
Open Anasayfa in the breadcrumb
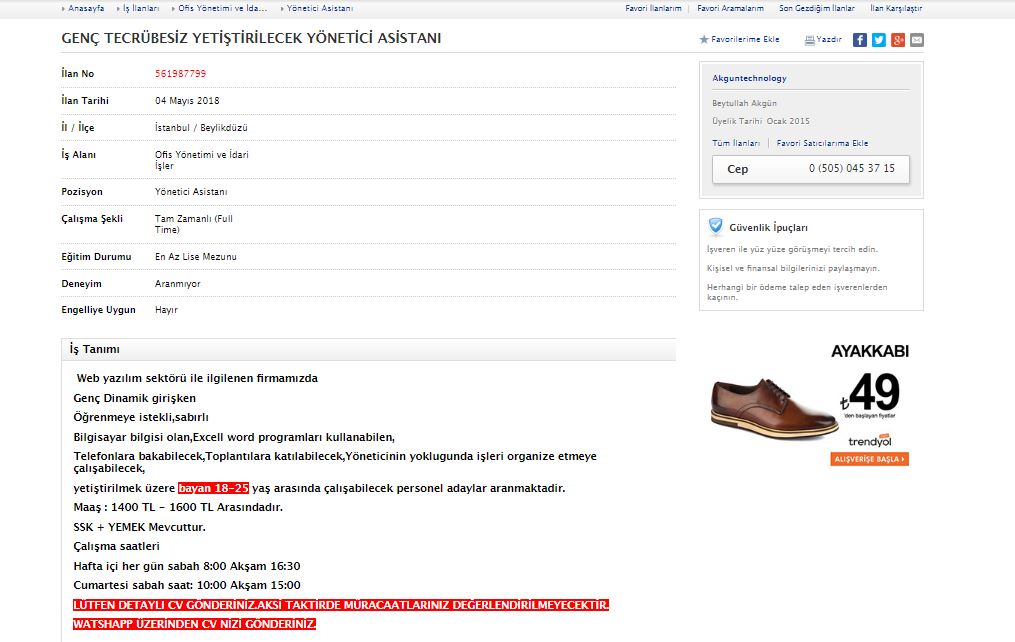(x=85, y=8)
